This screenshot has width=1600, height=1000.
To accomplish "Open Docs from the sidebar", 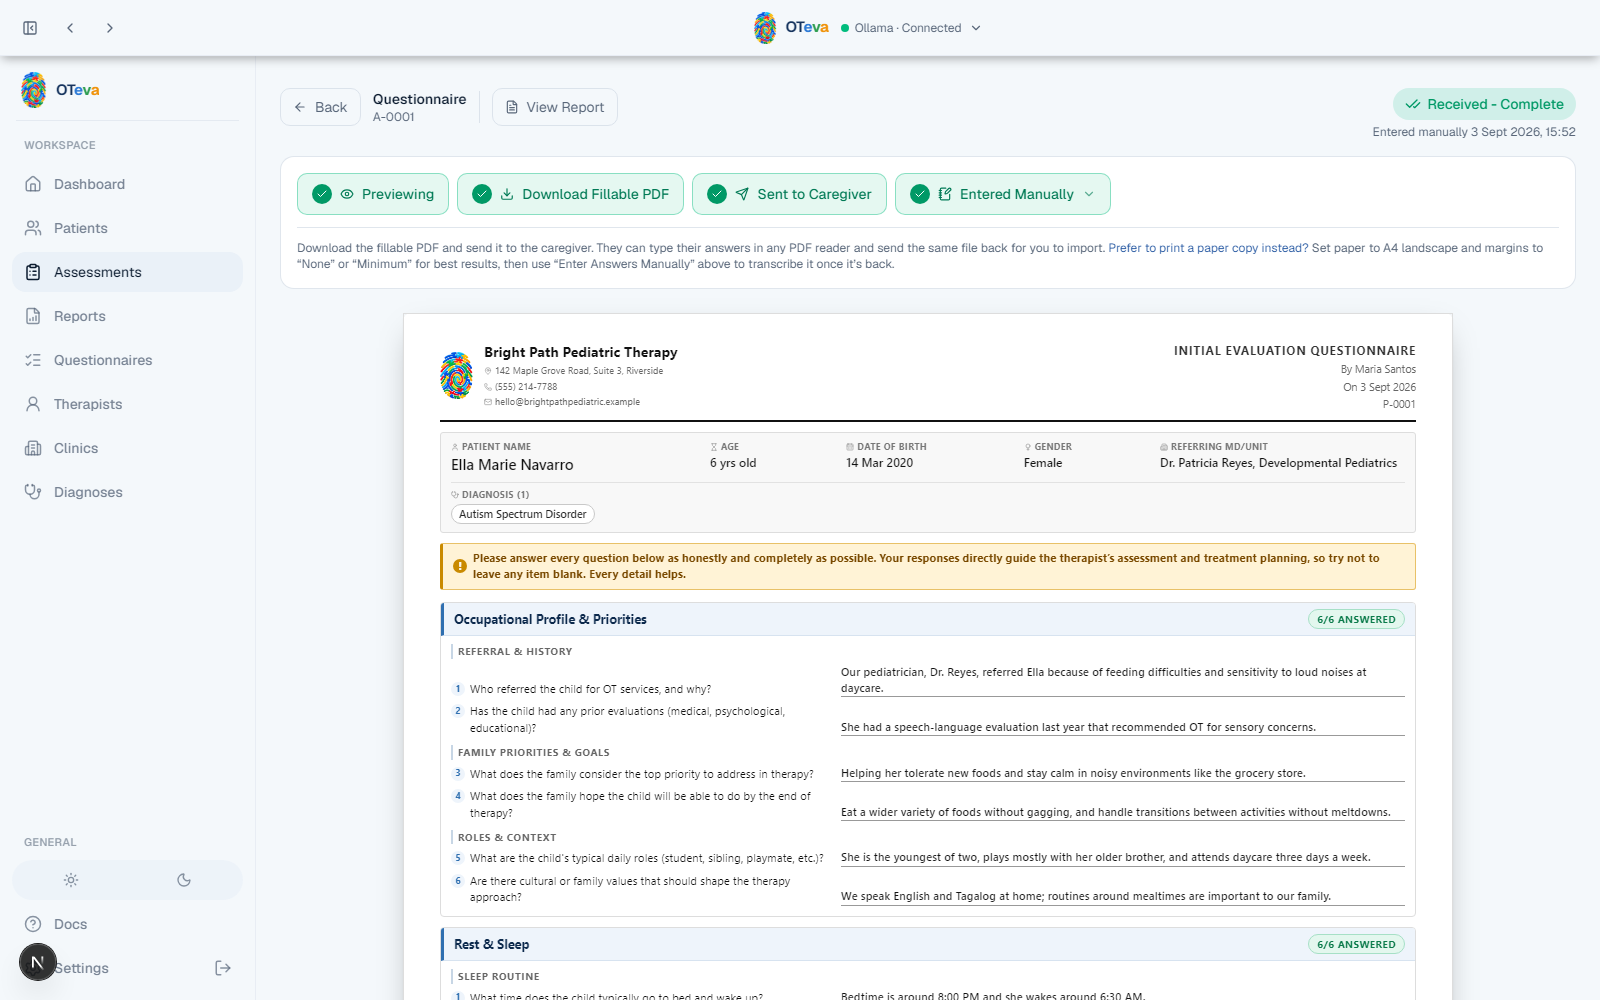I will coord(127,924).
